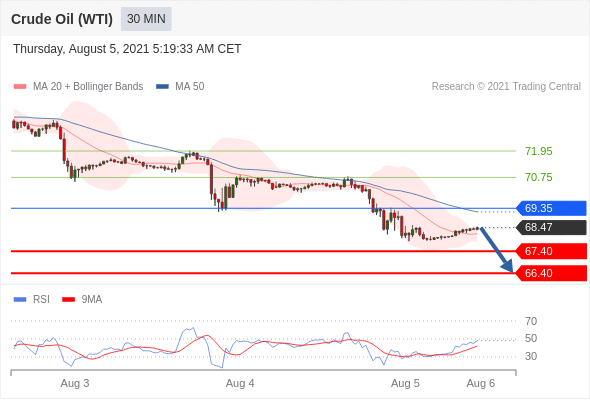This screenshot has width=590, height=400.
Task: Click the green 71.95 resistance label
Action: coord(539,151)
